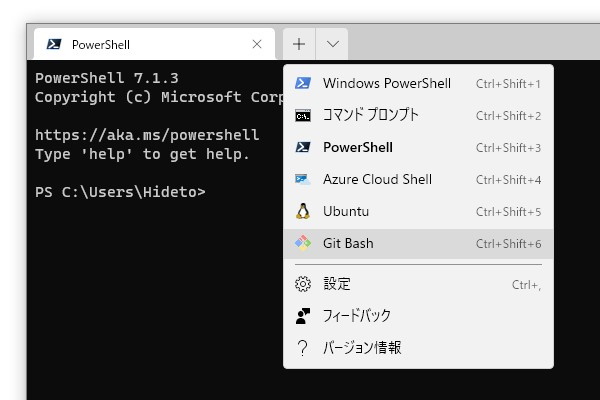600x400 pixels.
Task: Open バージョン情報 menu entry
Action: coord(418,348)
